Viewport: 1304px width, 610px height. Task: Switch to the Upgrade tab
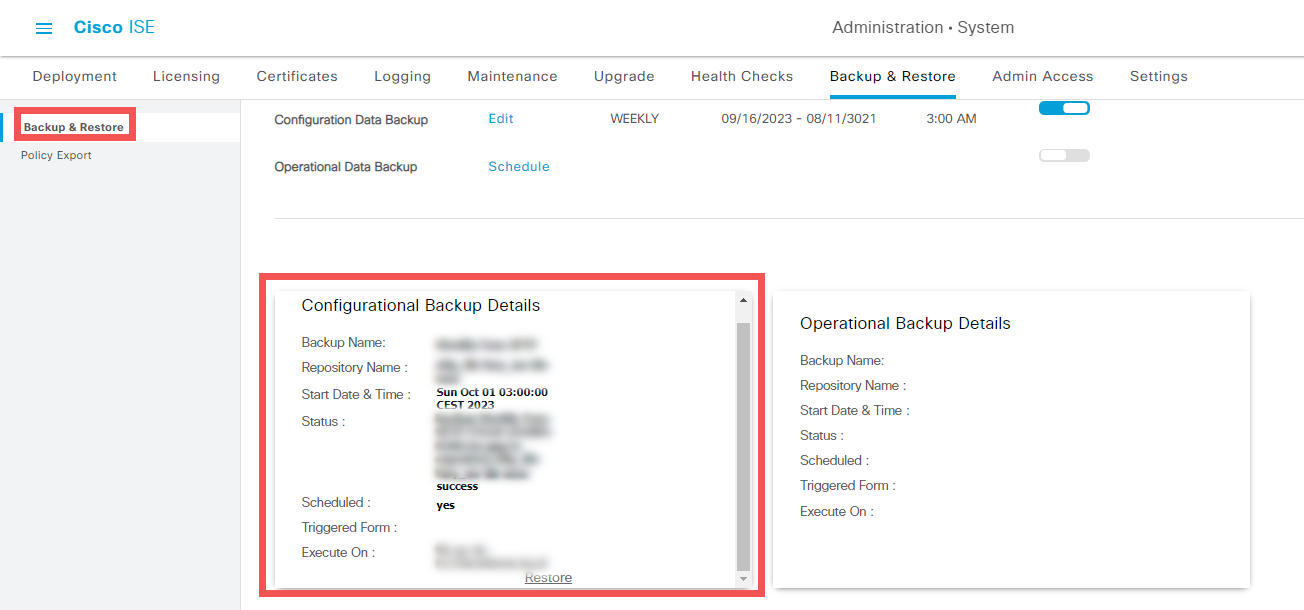(x=624, y=76)
